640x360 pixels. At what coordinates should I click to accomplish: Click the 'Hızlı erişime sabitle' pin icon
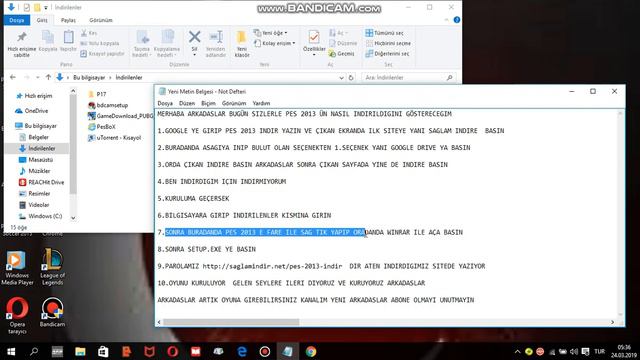[x=22, y=38]
